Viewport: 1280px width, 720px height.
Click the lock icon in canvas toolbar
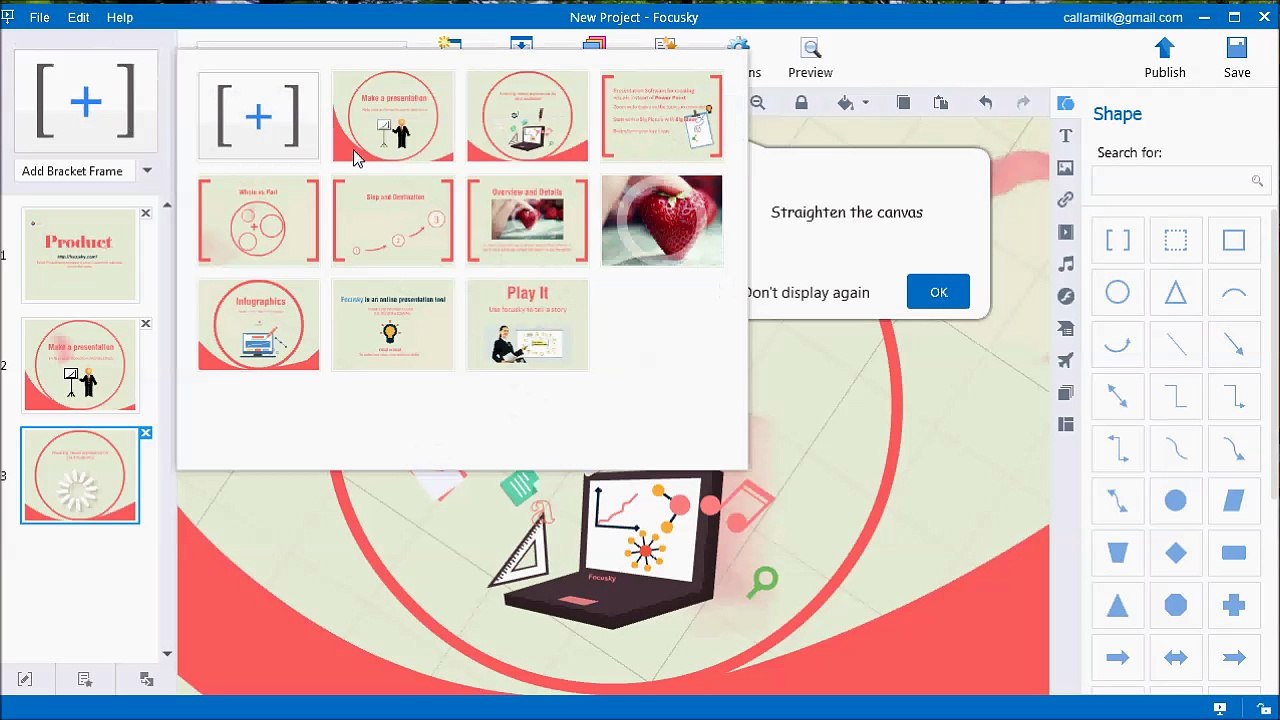pos(801,103)
